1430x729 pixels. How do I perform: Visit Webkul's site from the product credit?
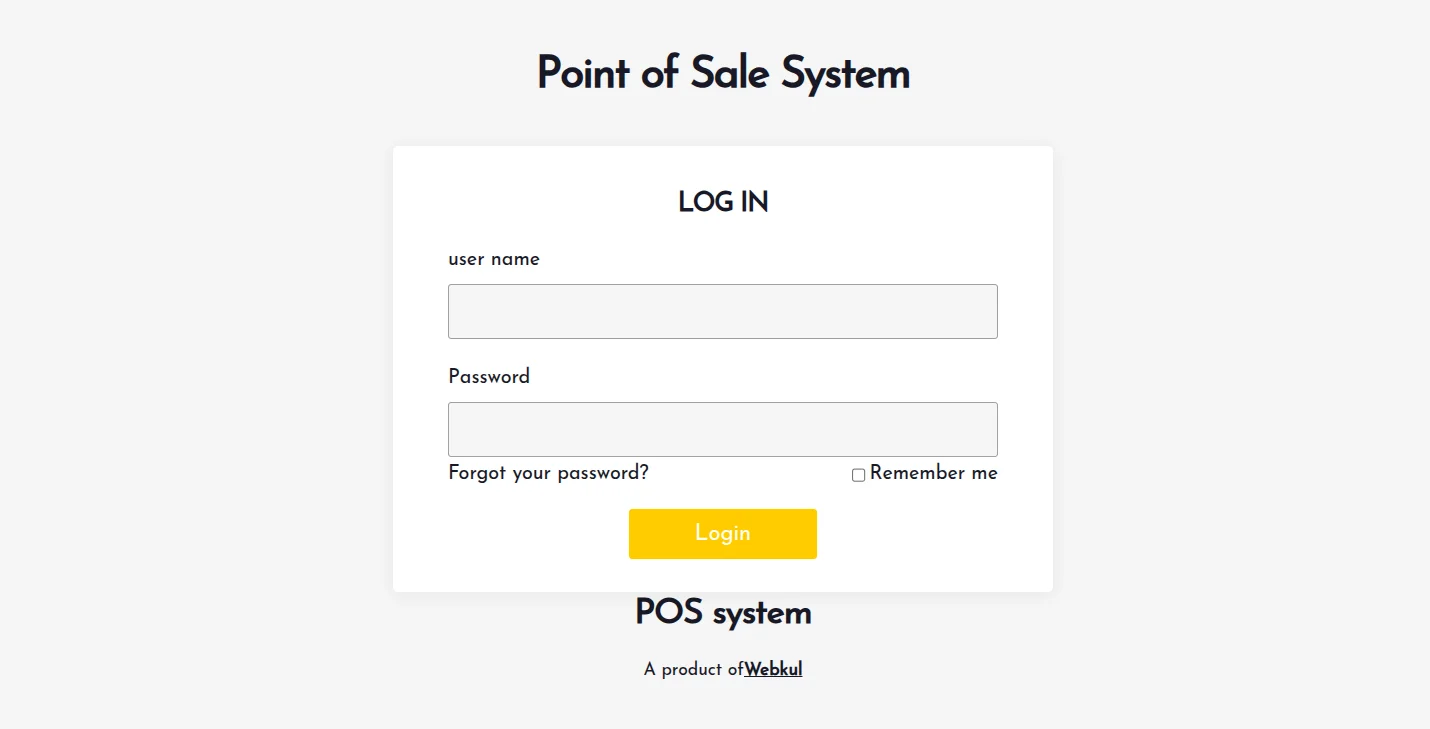click(773, 669)
